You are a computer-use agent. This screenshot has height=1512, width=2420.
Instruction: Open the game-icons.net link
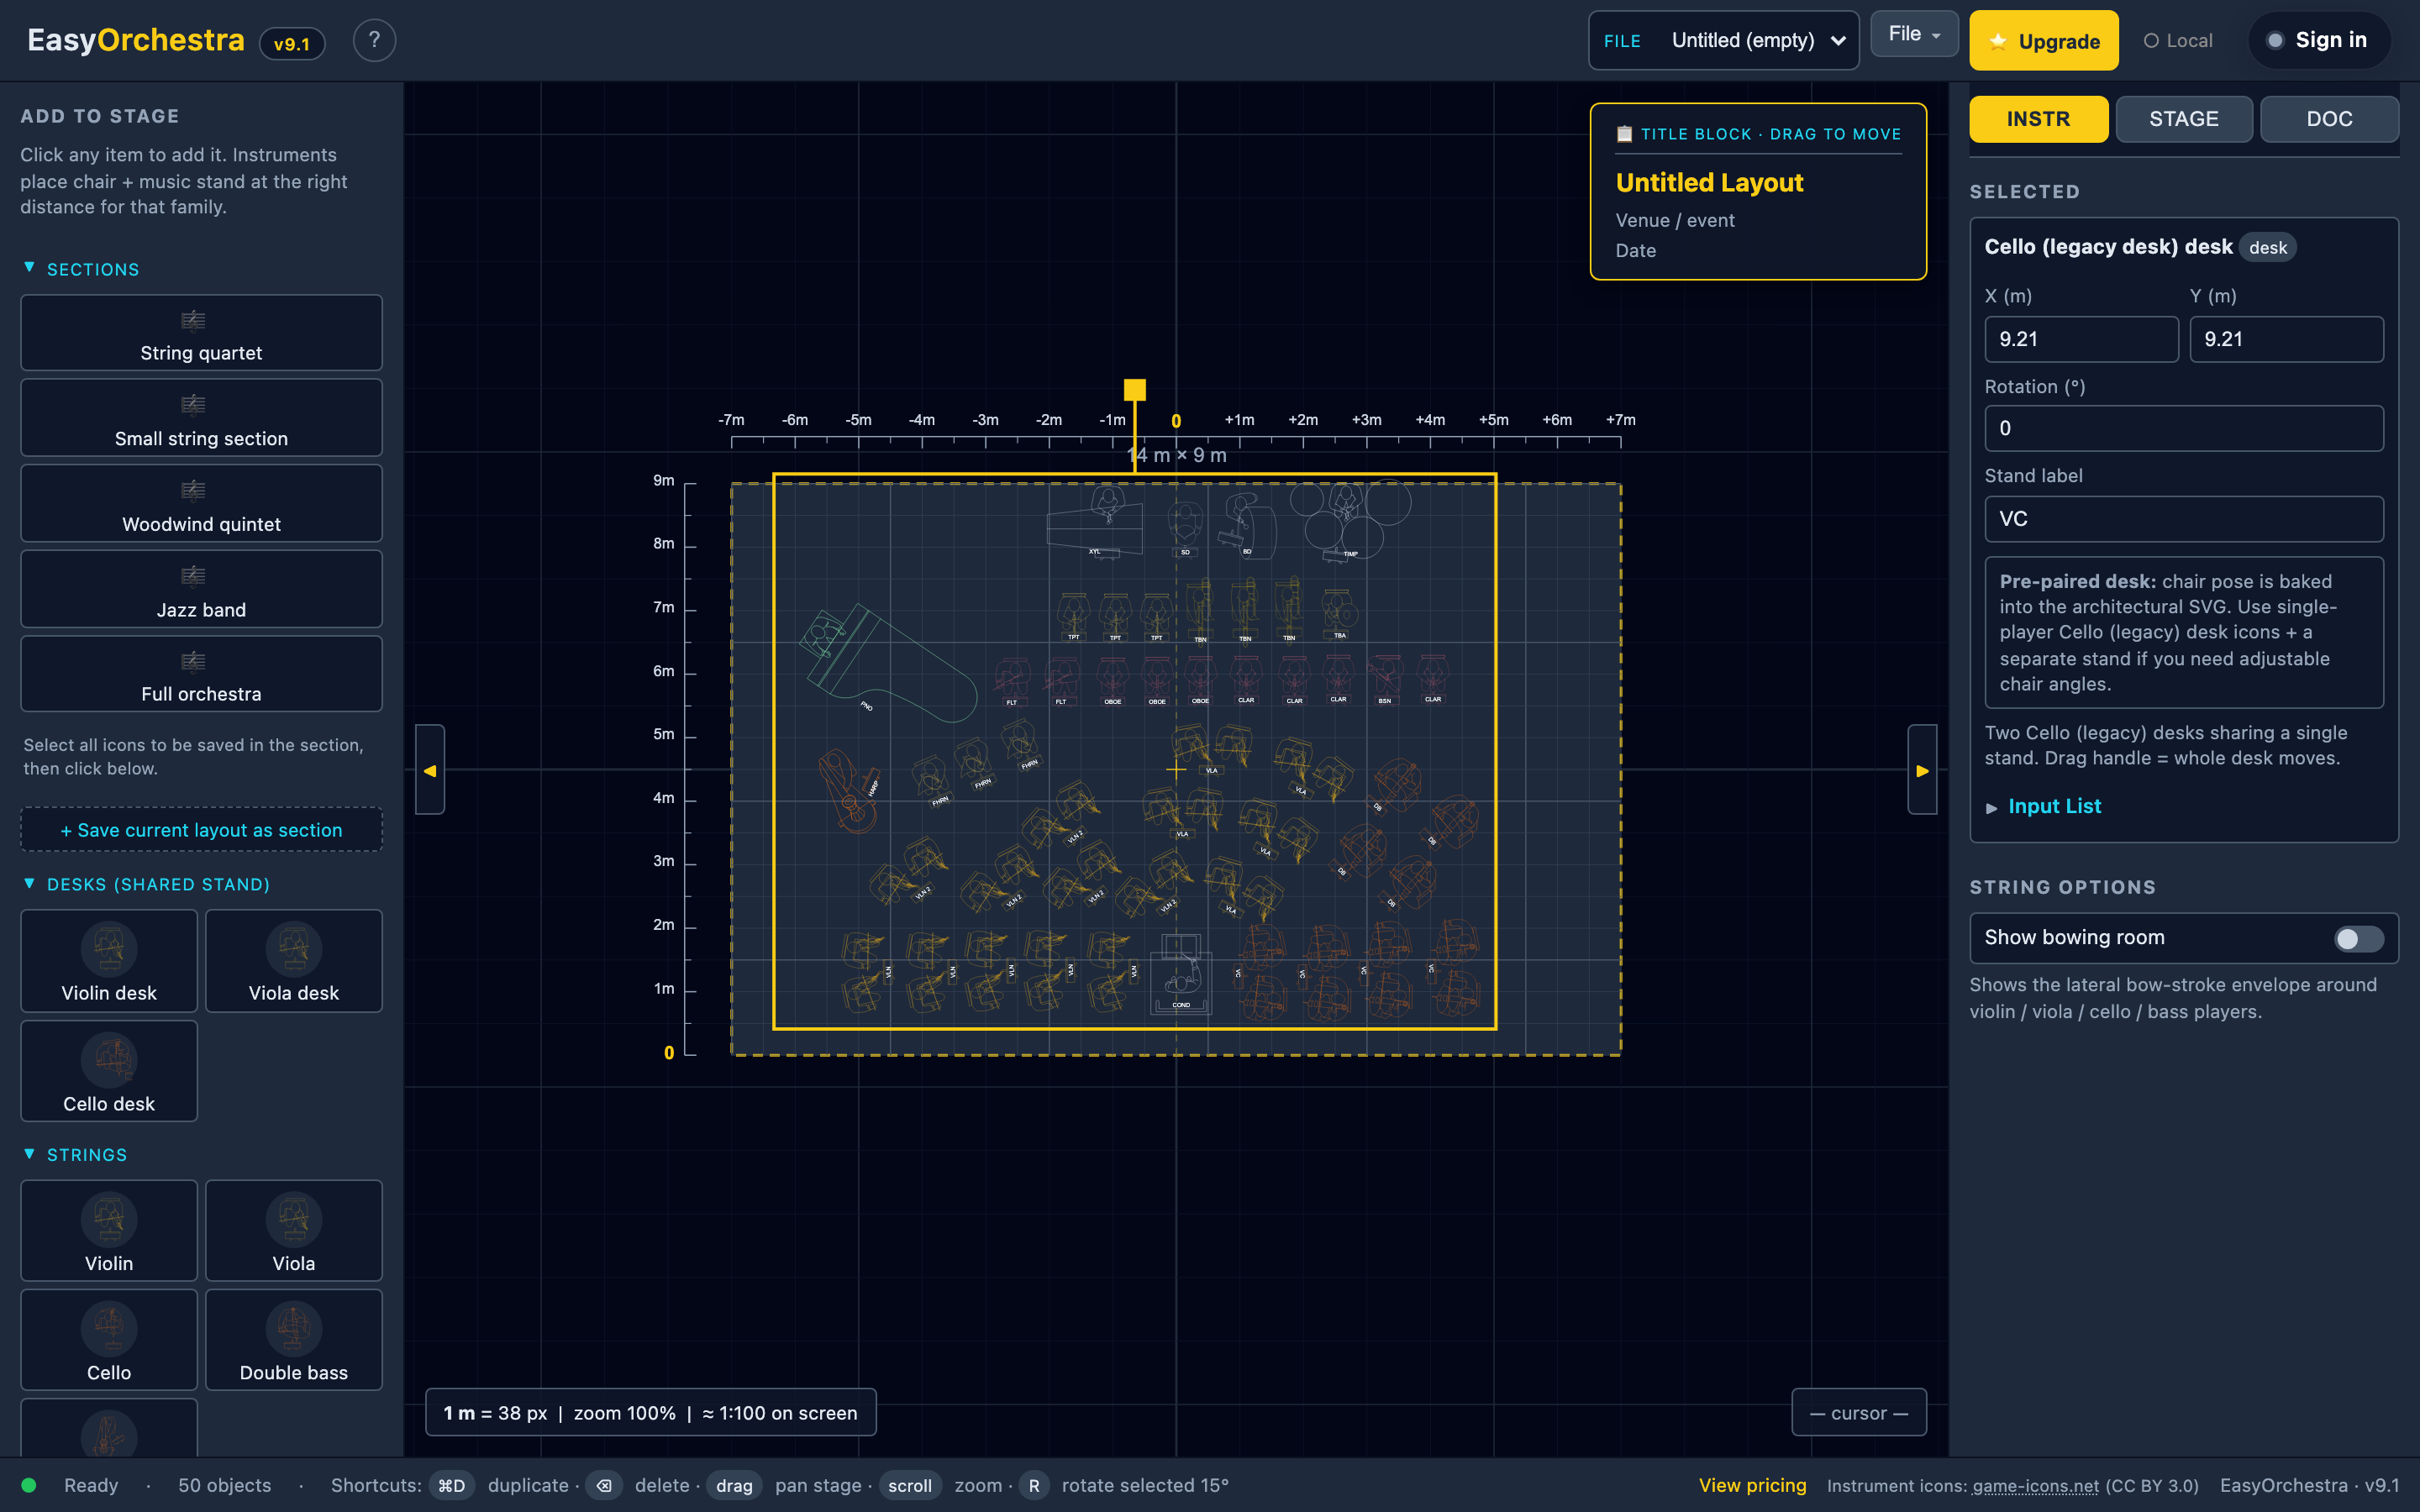click(2035, 1485)
